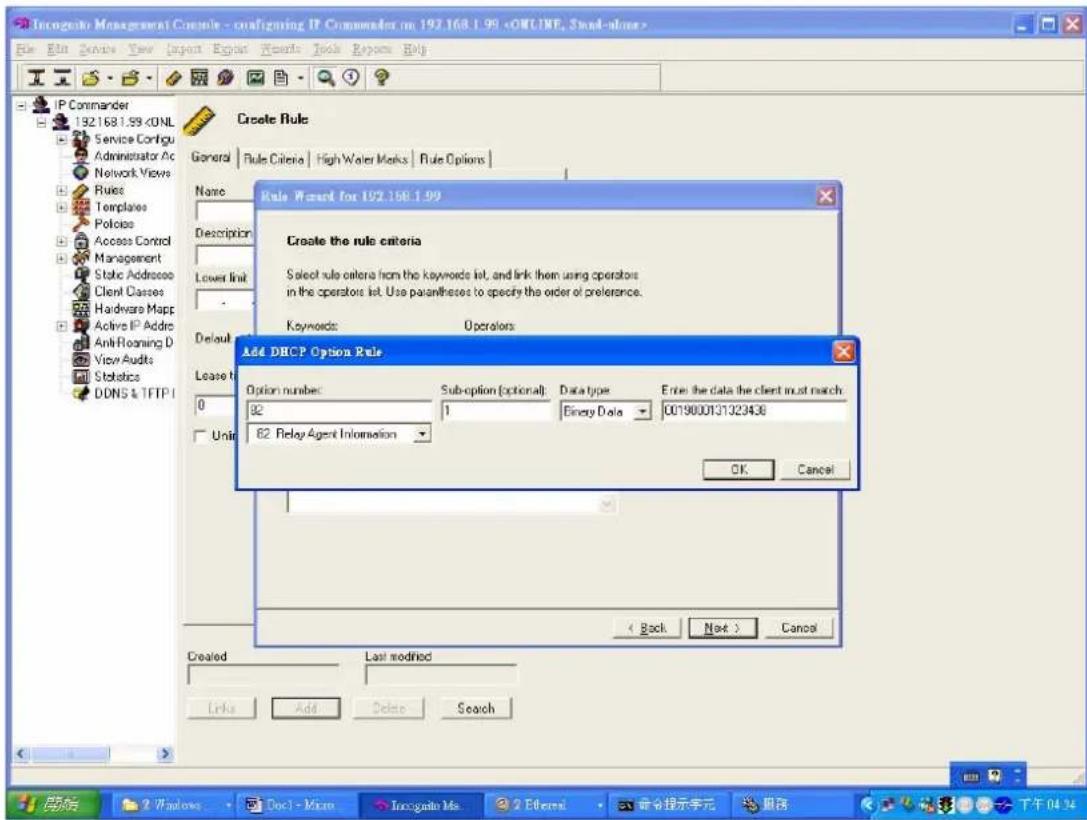
Task: Expand the Active IP Addresses node
Action: point(62,326)
